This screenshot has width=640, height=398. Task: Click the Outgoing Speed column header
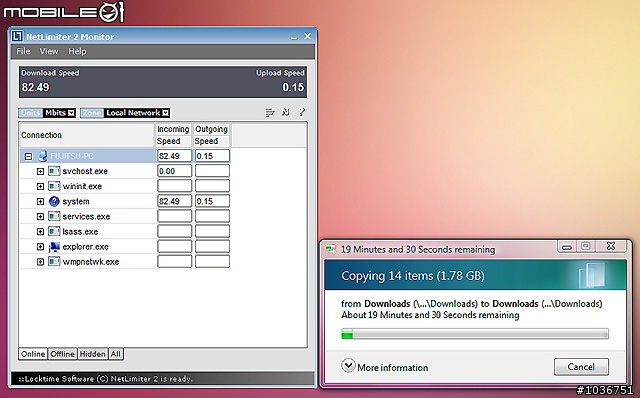211,135
